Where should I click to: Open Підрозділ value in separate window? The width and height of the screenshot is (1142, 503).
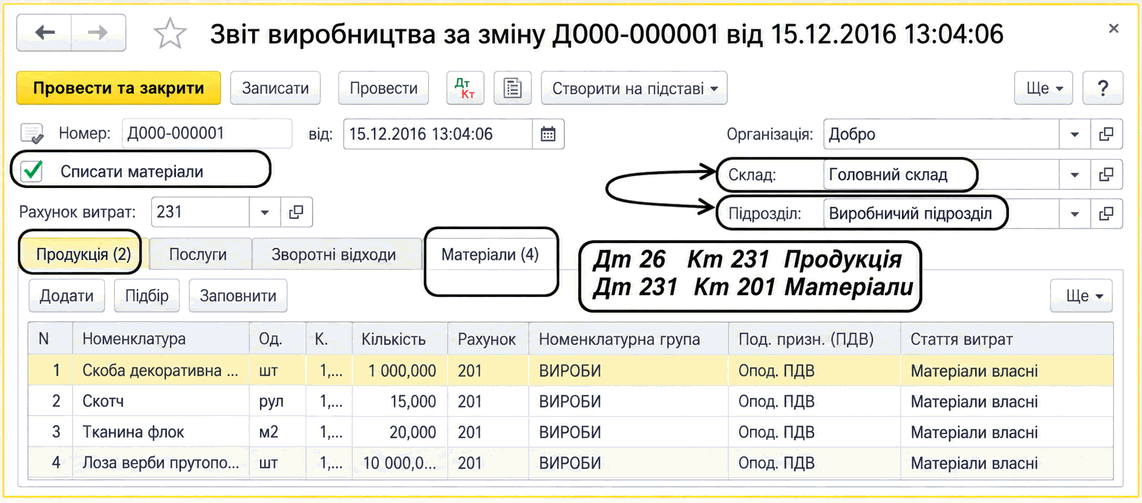tap(1106, 214)
